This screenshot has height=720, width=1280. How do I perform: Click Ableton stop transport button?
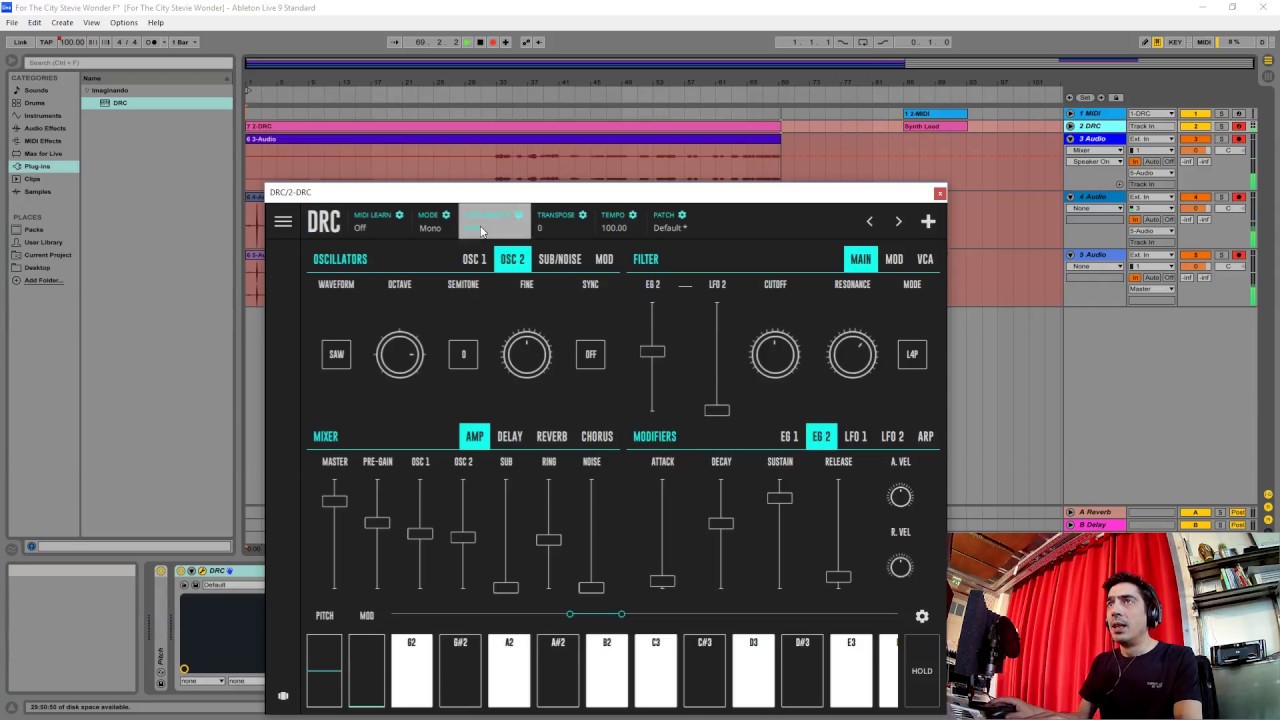(x=480, y=42)
